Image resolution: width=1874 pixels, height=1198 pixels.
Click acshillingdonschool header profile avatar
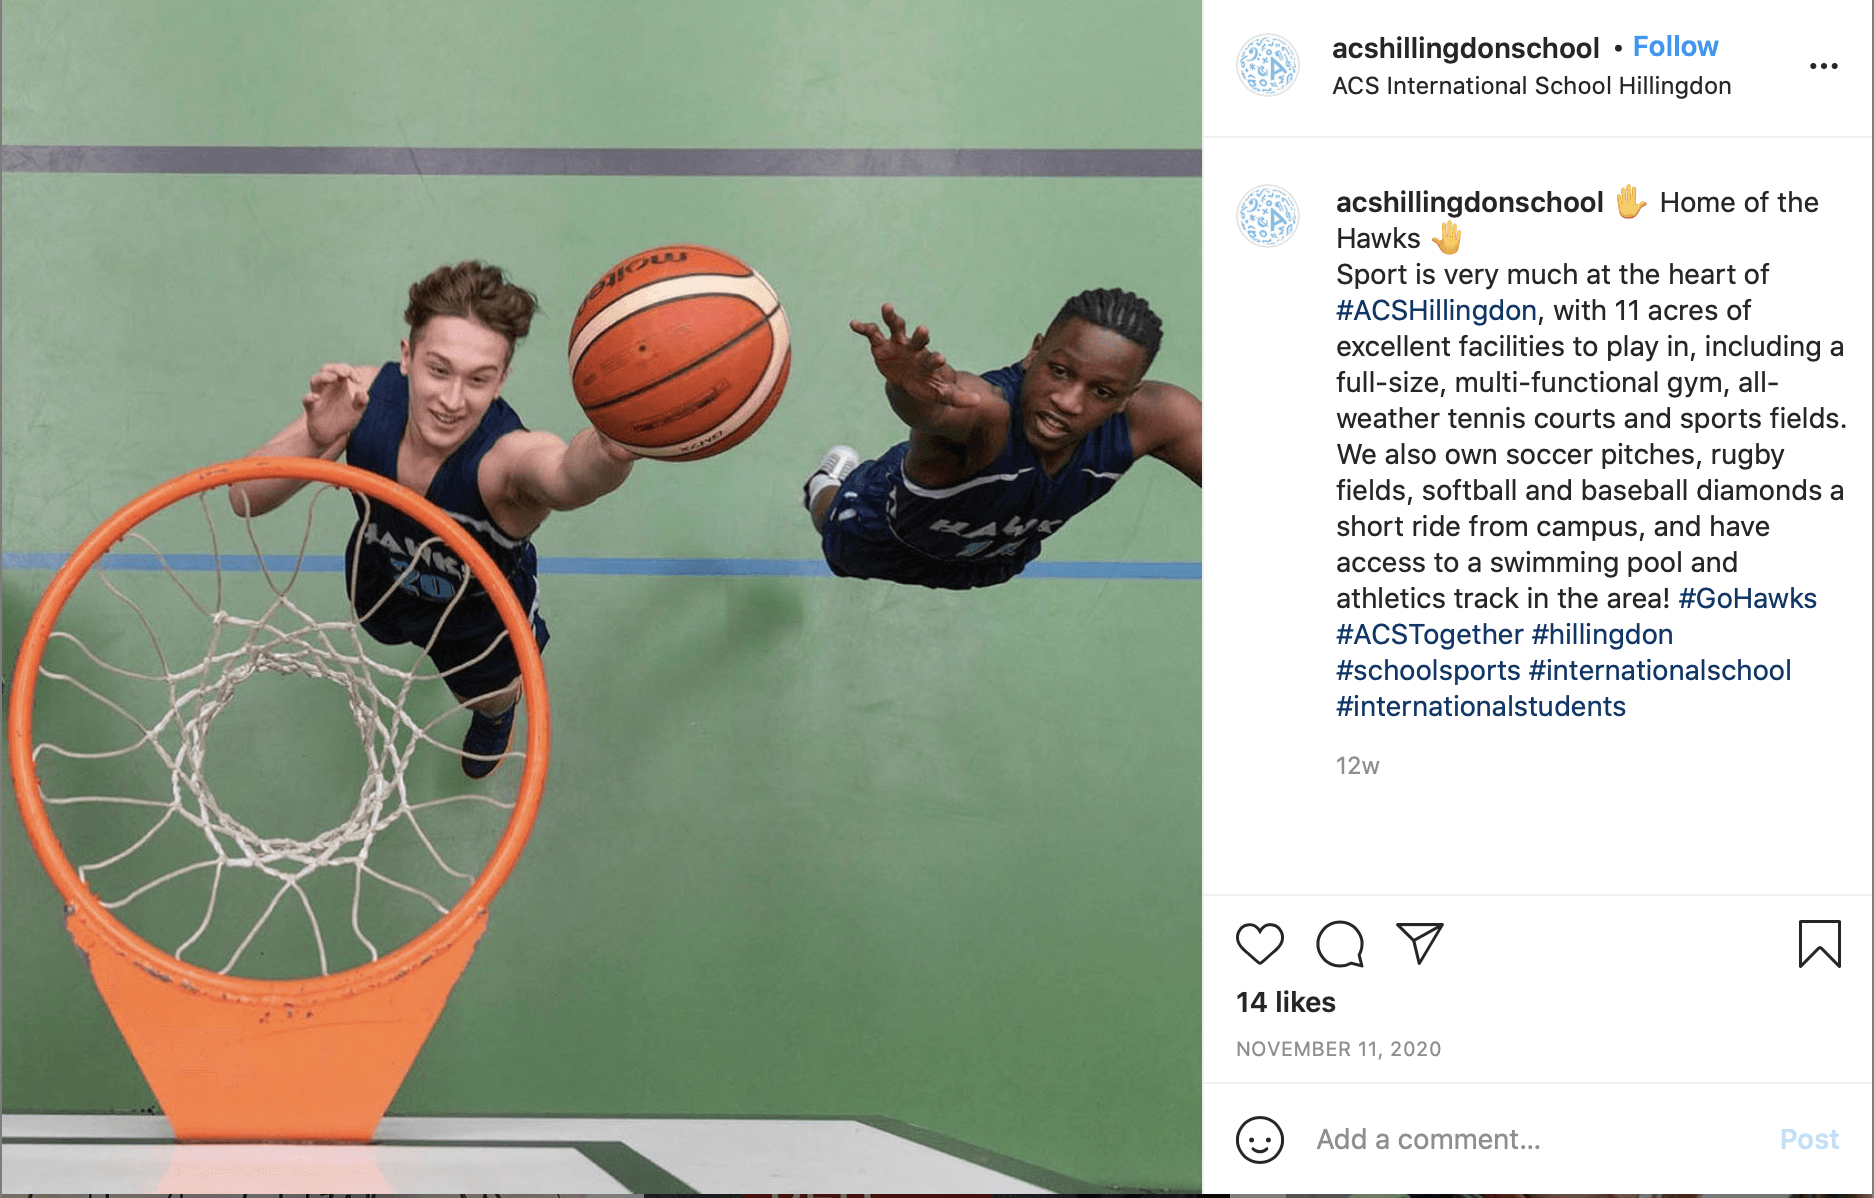pos(1268,65)
